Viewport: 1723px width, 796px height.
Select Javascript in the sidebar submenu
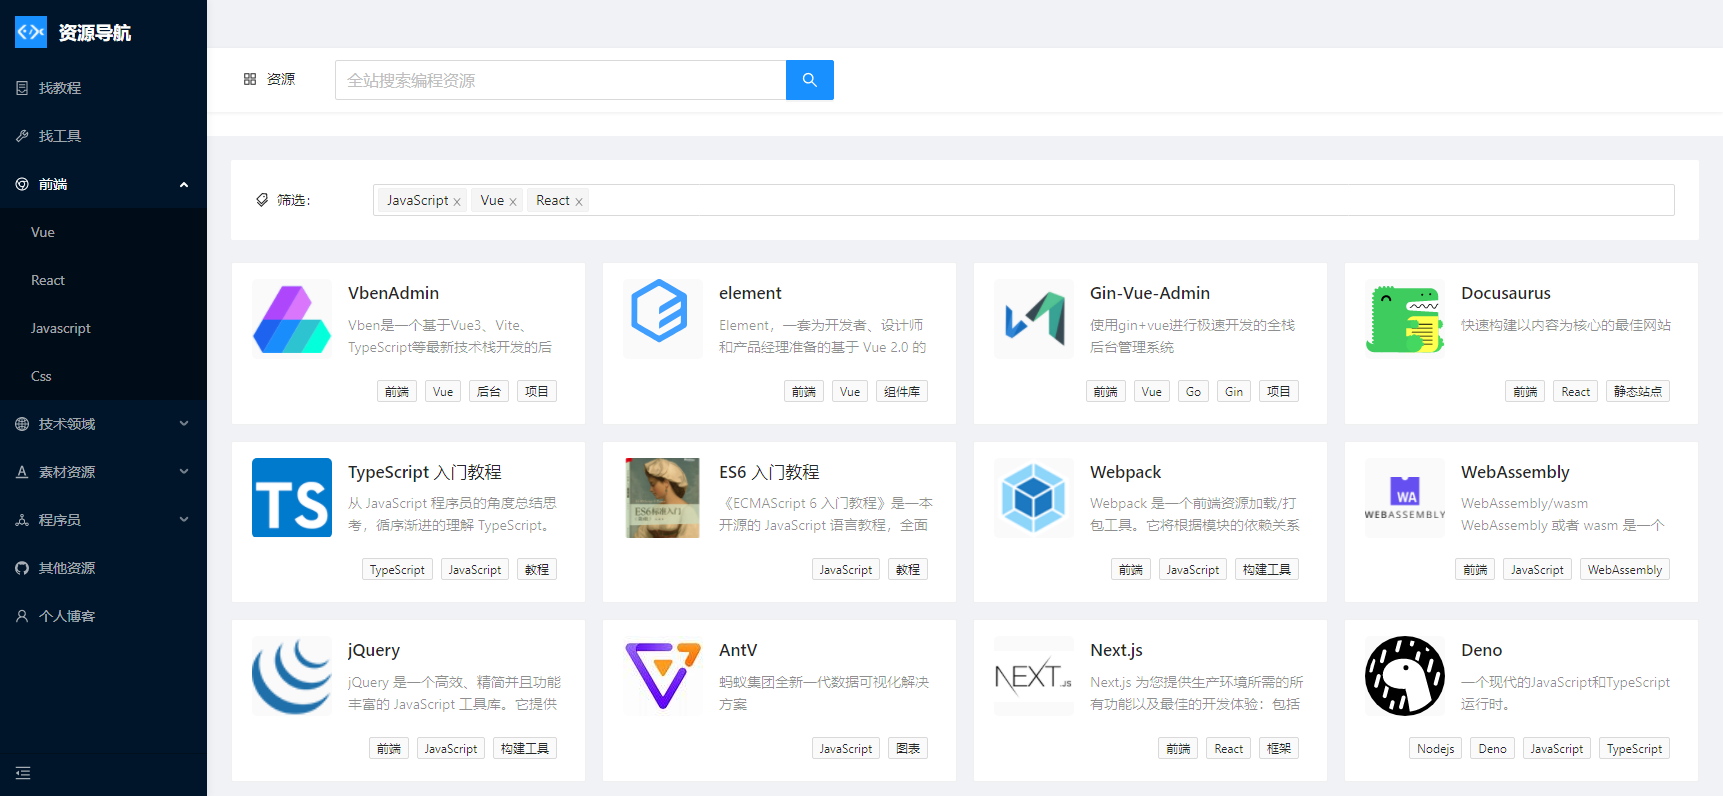[103, 328]
